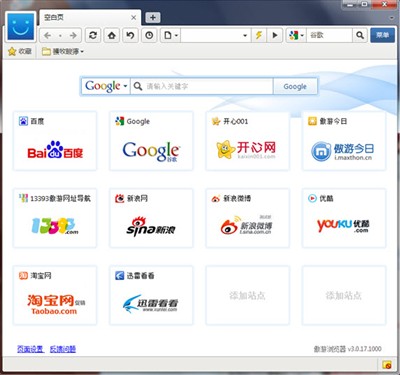Image resolution: width=400 pixels, height=375 pixels.
Task: Click the Xunlei Kankan tile favicon
Action: 119,275
